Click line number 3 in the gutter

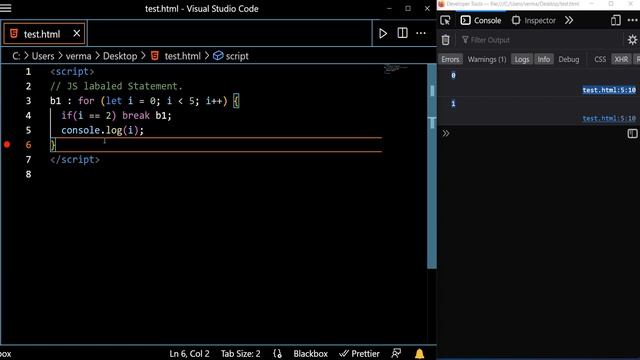point(28,101)
